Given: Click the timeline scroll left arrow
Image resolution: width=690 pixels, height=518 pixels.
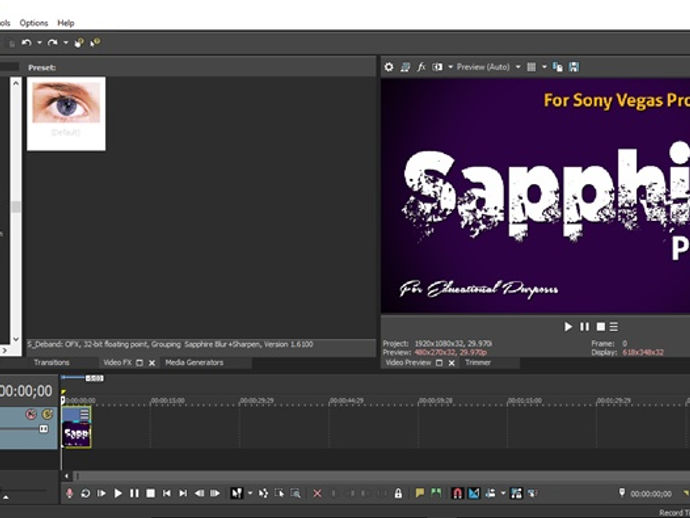Looking at the screenshot, I should tap(66, 476).
